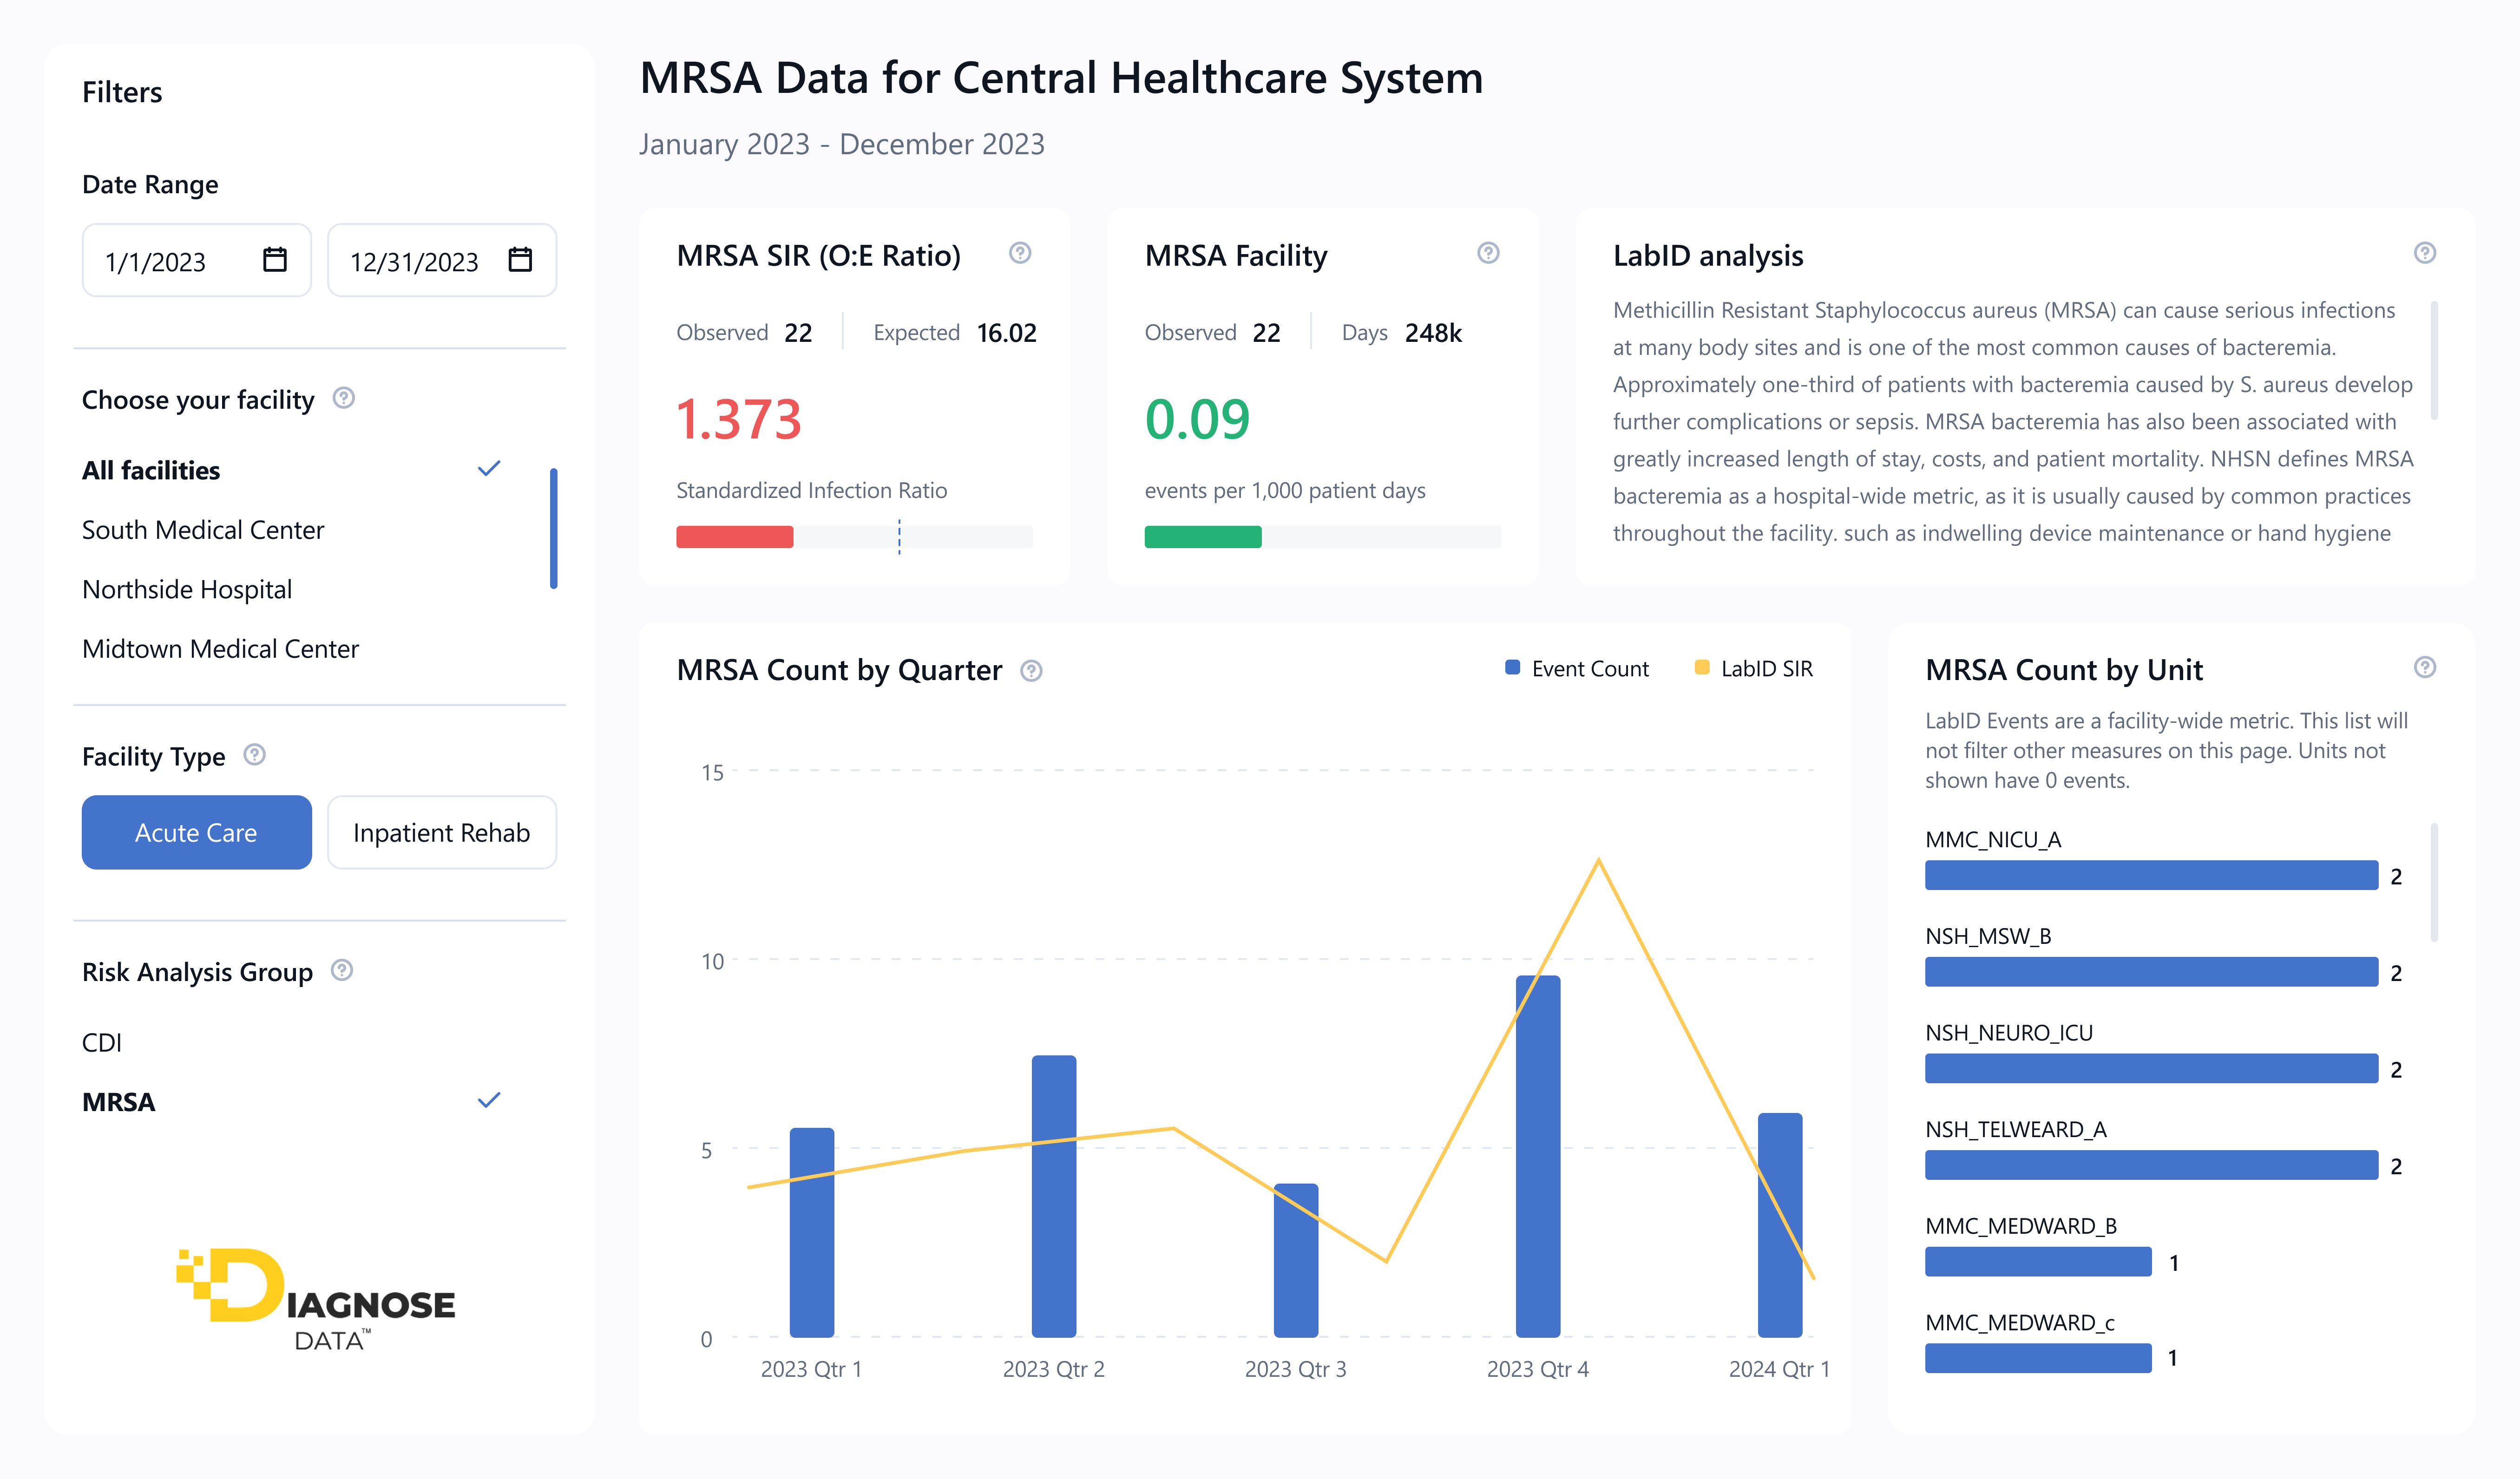Select Inpatient Rehab facility type

click(x=441, y=832)
